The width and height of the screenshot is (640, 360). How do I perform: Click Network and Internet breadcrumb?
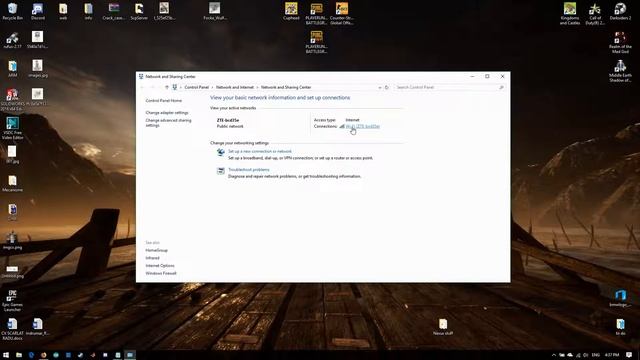coord(235,87)
